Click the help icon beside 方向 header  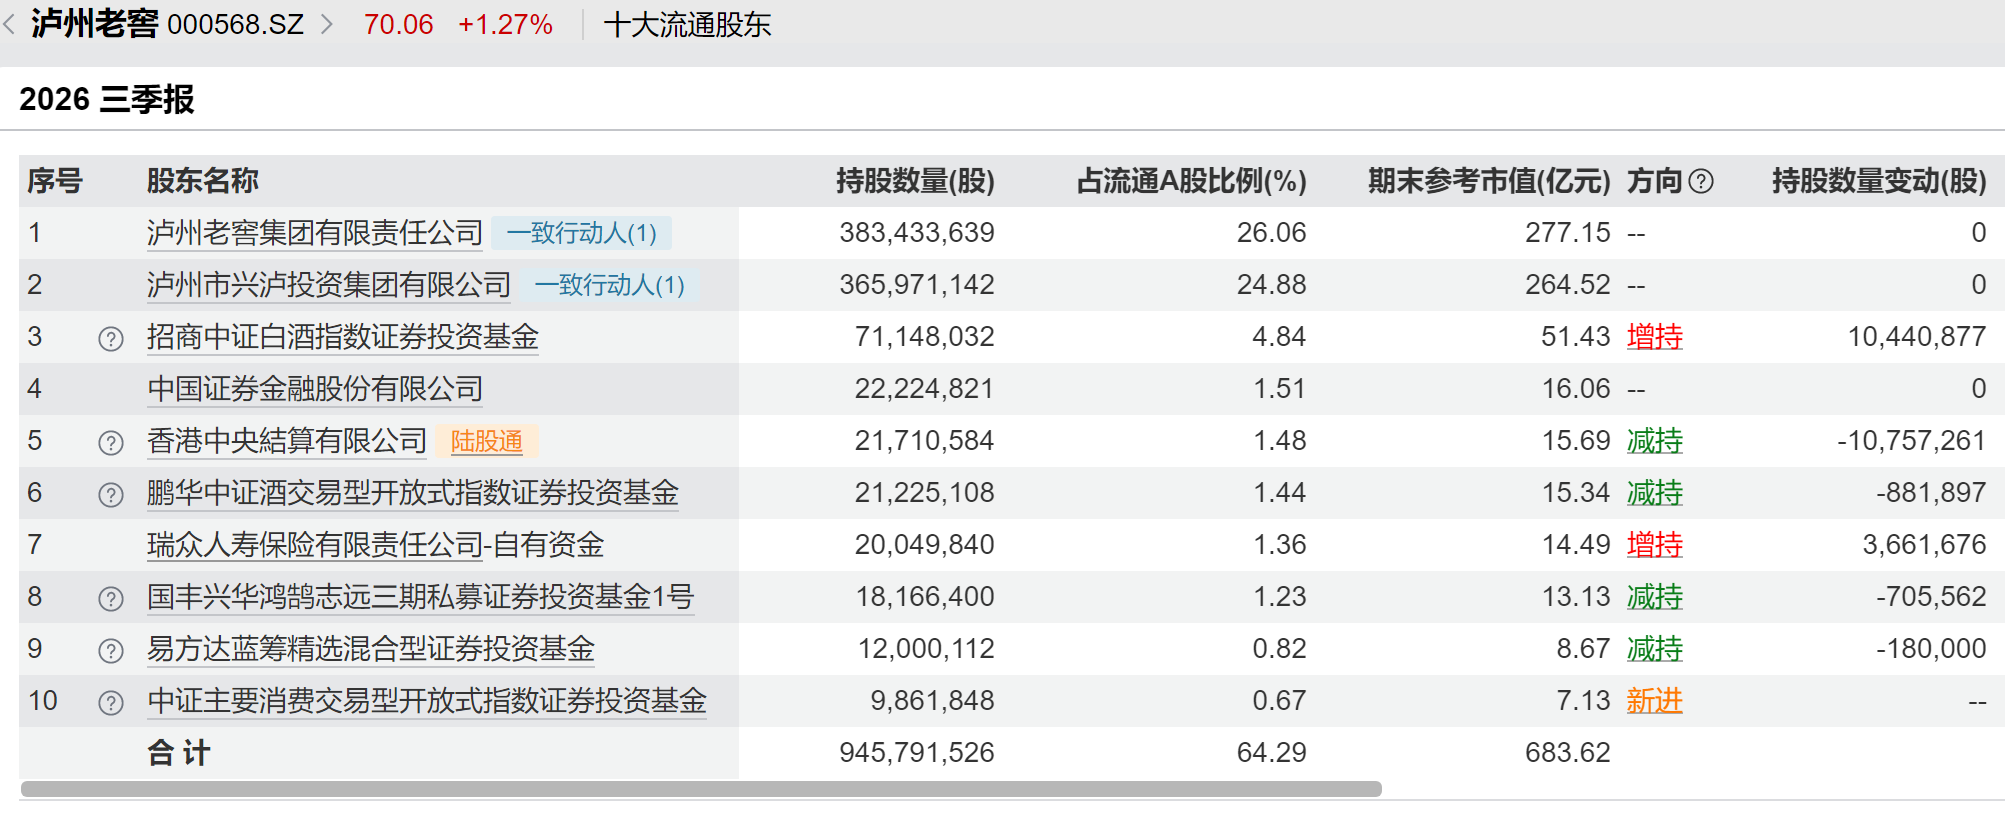[x=1701, y=181]
